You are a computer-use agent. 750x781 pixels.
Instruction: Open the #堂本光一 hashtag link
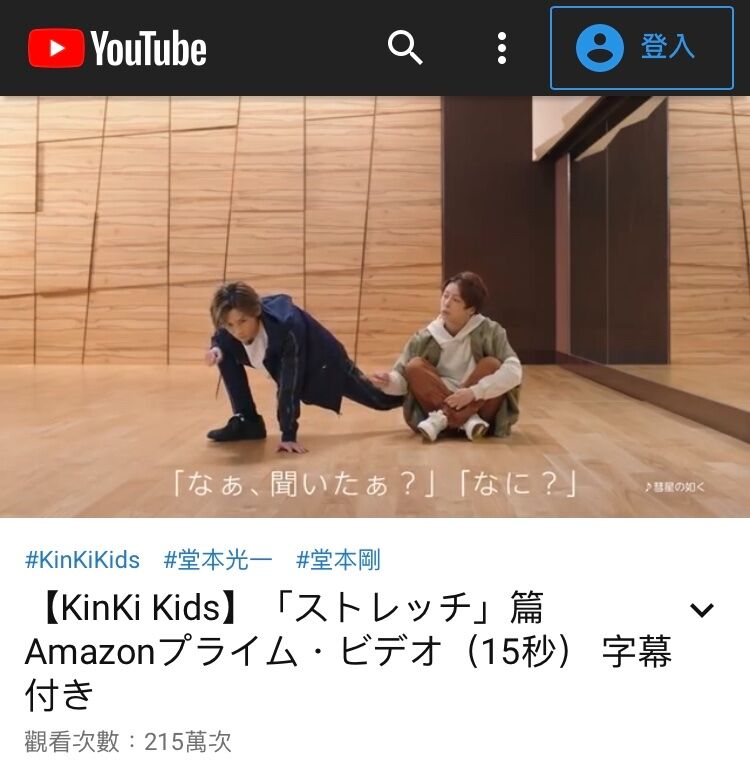(218, 560)
